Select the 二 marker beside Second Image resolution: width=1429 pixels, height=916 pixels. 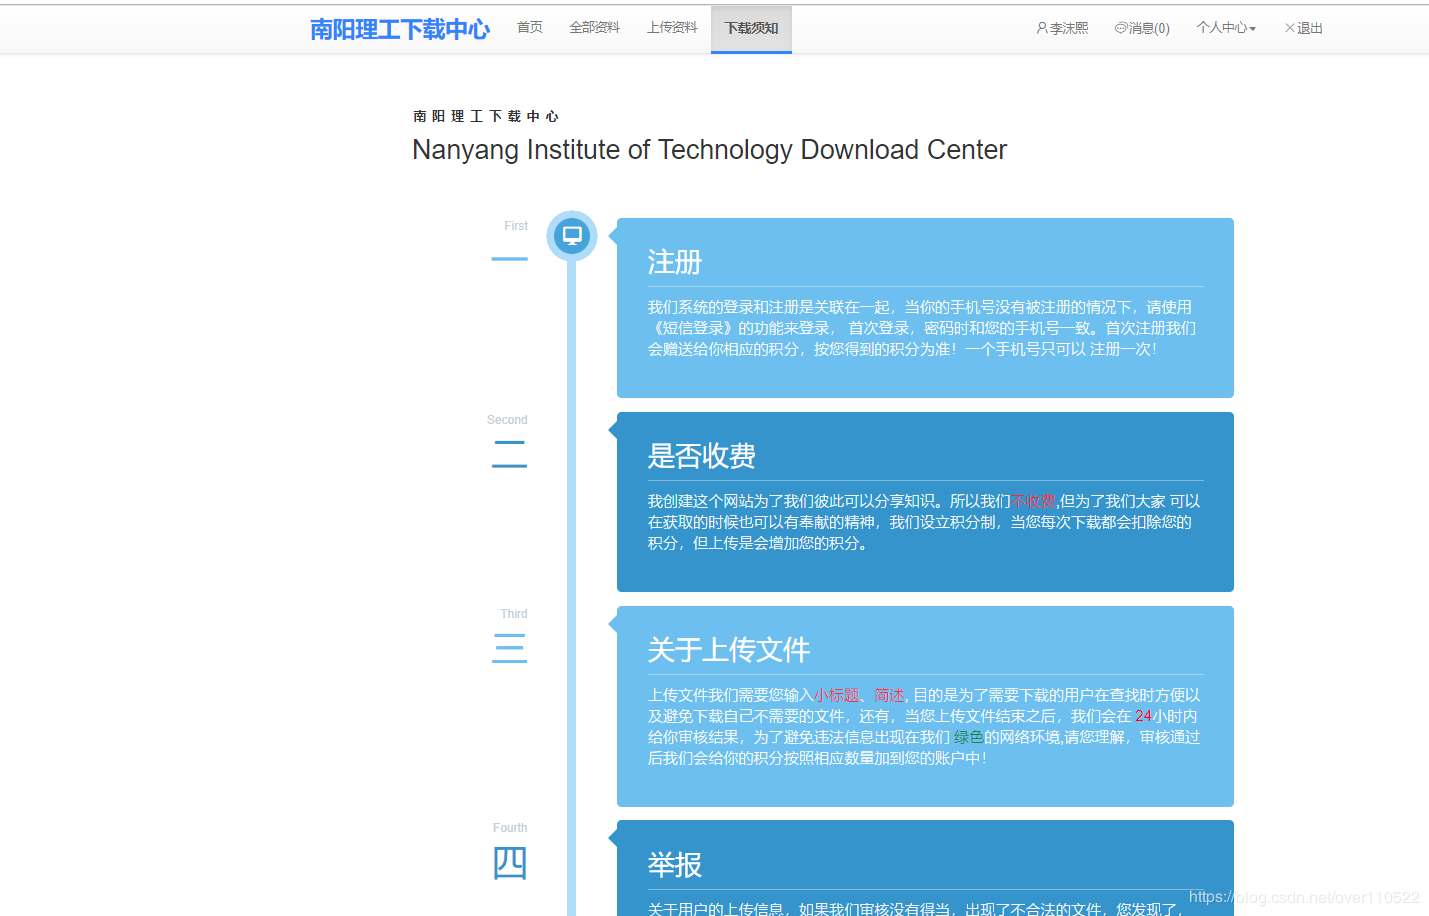[x=509, y=454]
